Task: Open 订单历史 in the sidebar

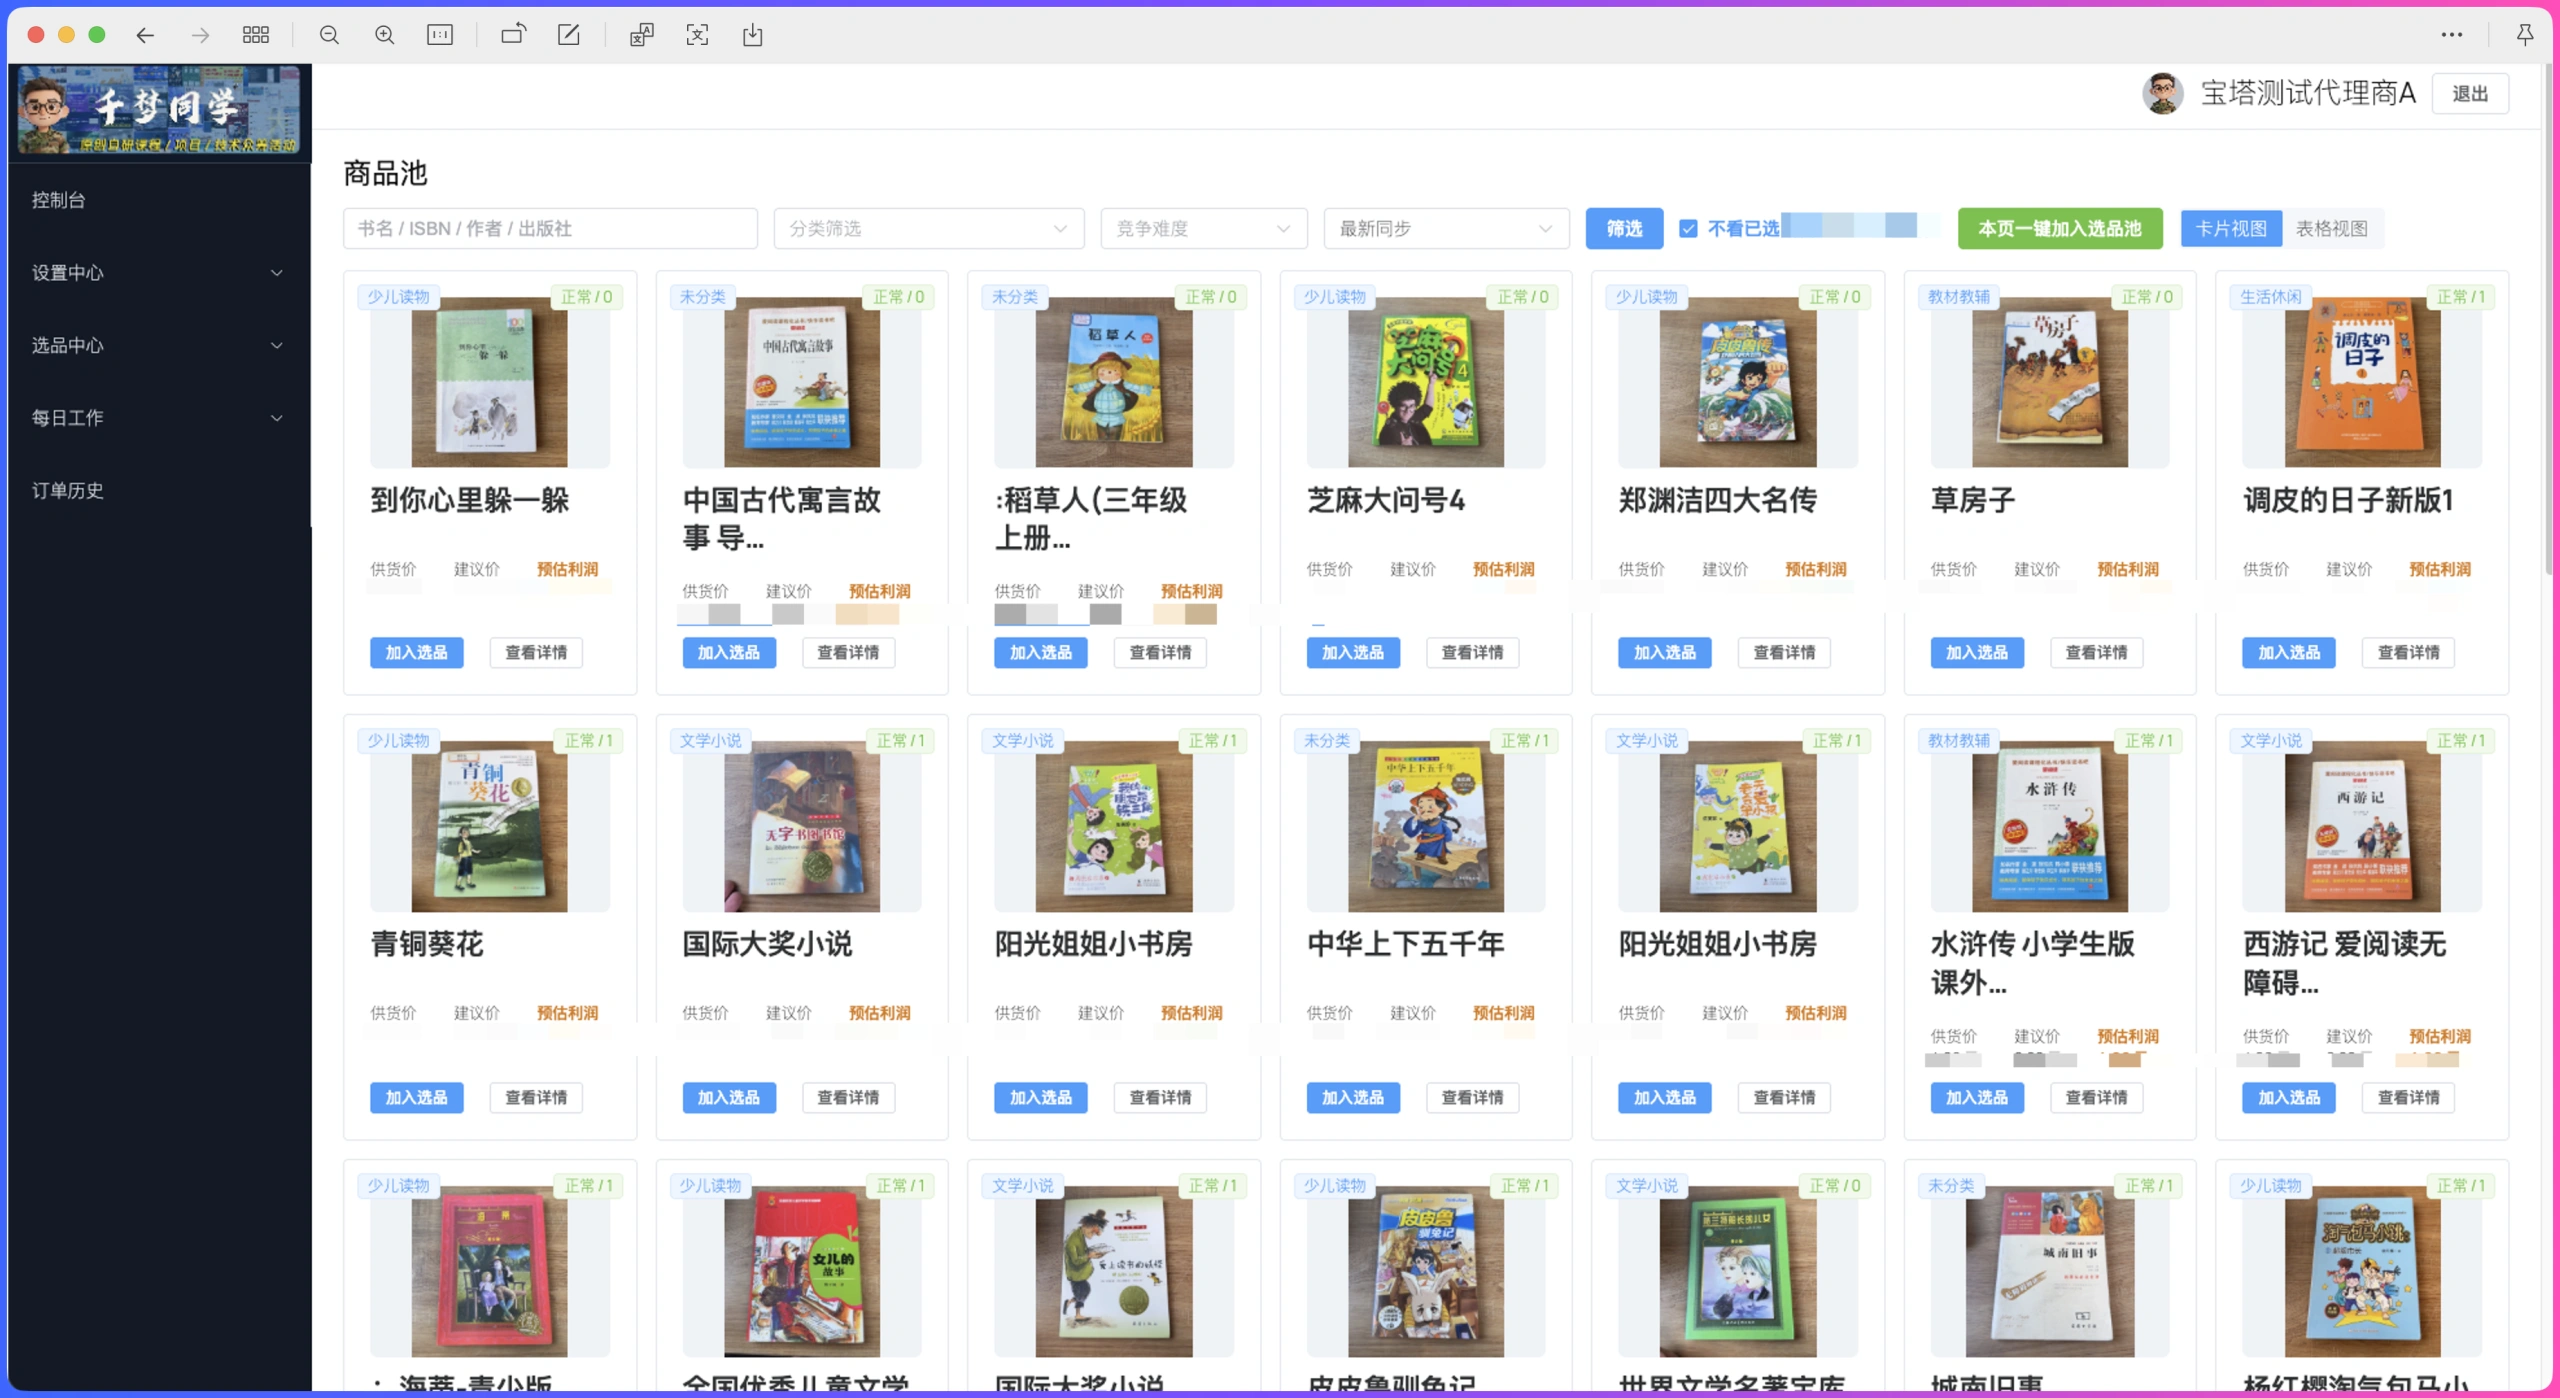Action: [x=157, y=491]
